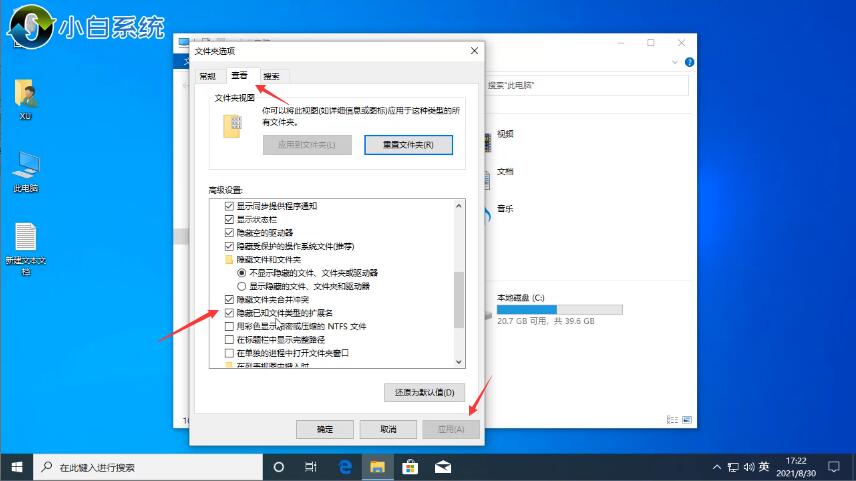
Task: Switch Explorer to details view icon
Action: pyautogui.click(x=673, y=420)
